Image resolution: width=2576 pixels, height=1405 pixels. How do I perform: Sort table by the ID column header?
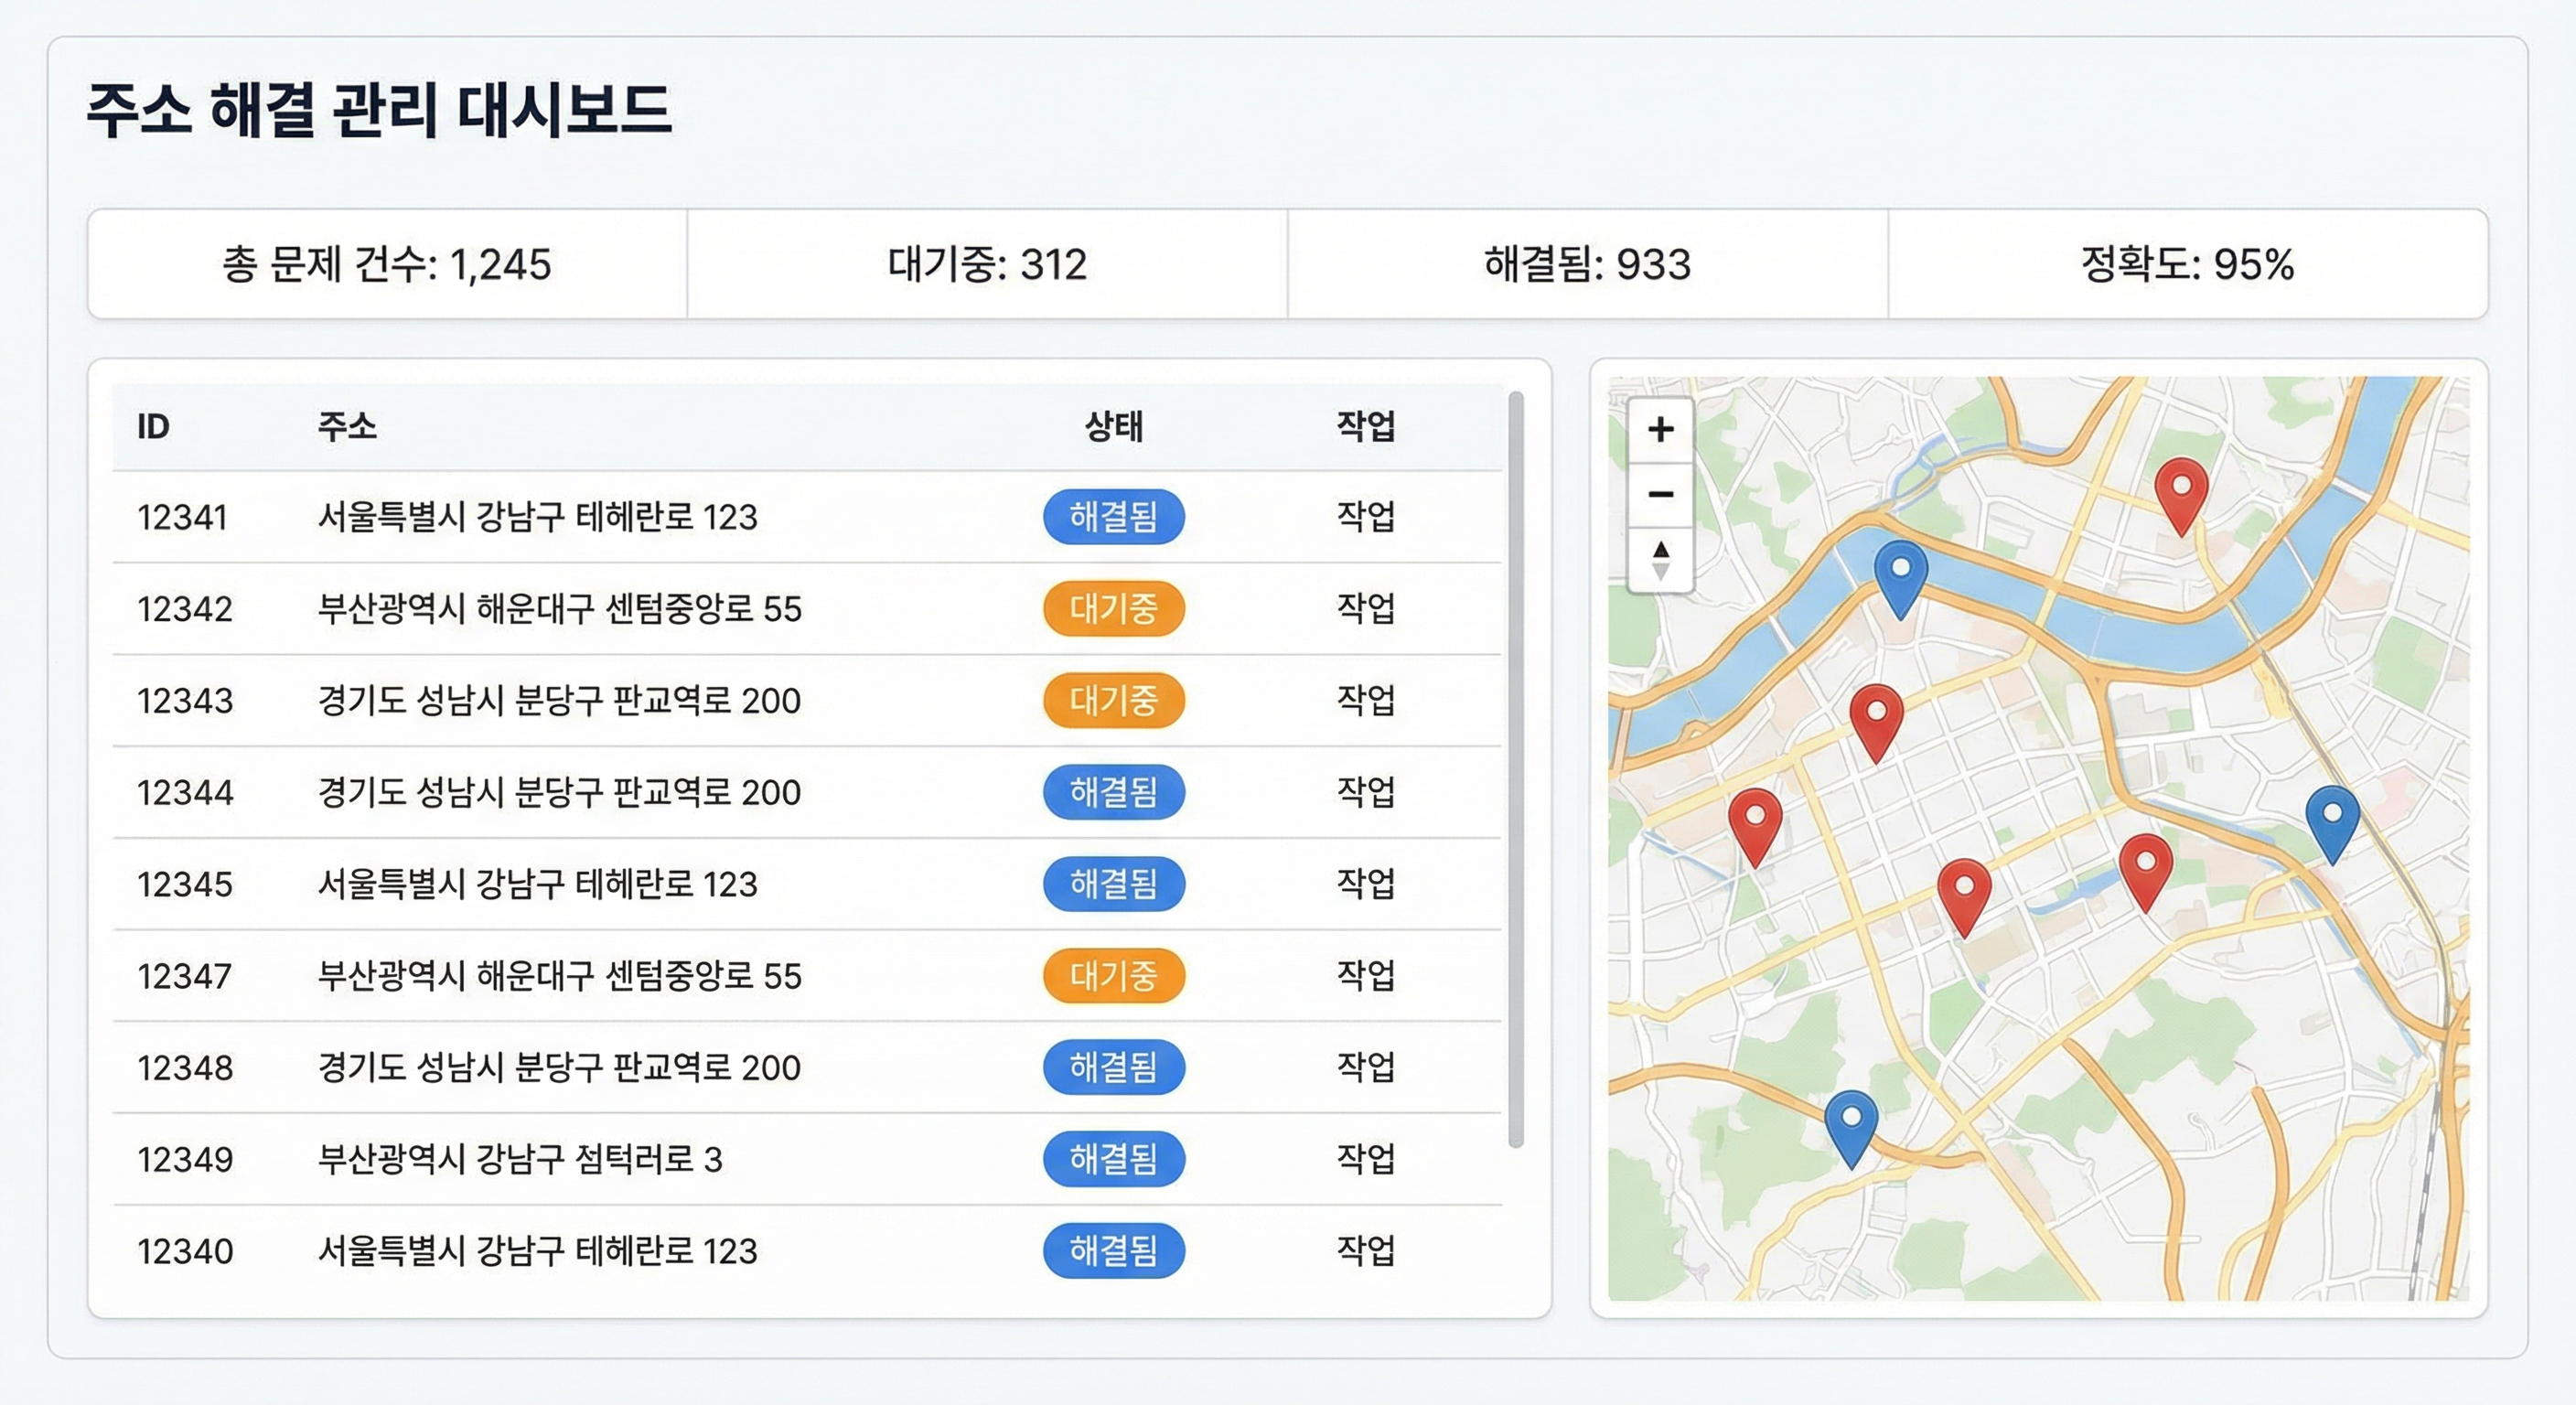tap(153, 427)
